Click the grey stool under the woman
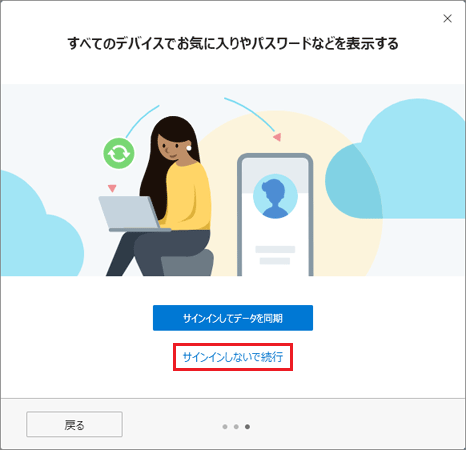This screenshot has width=466, height=450. pyautogui.click(x=187, y=263)
